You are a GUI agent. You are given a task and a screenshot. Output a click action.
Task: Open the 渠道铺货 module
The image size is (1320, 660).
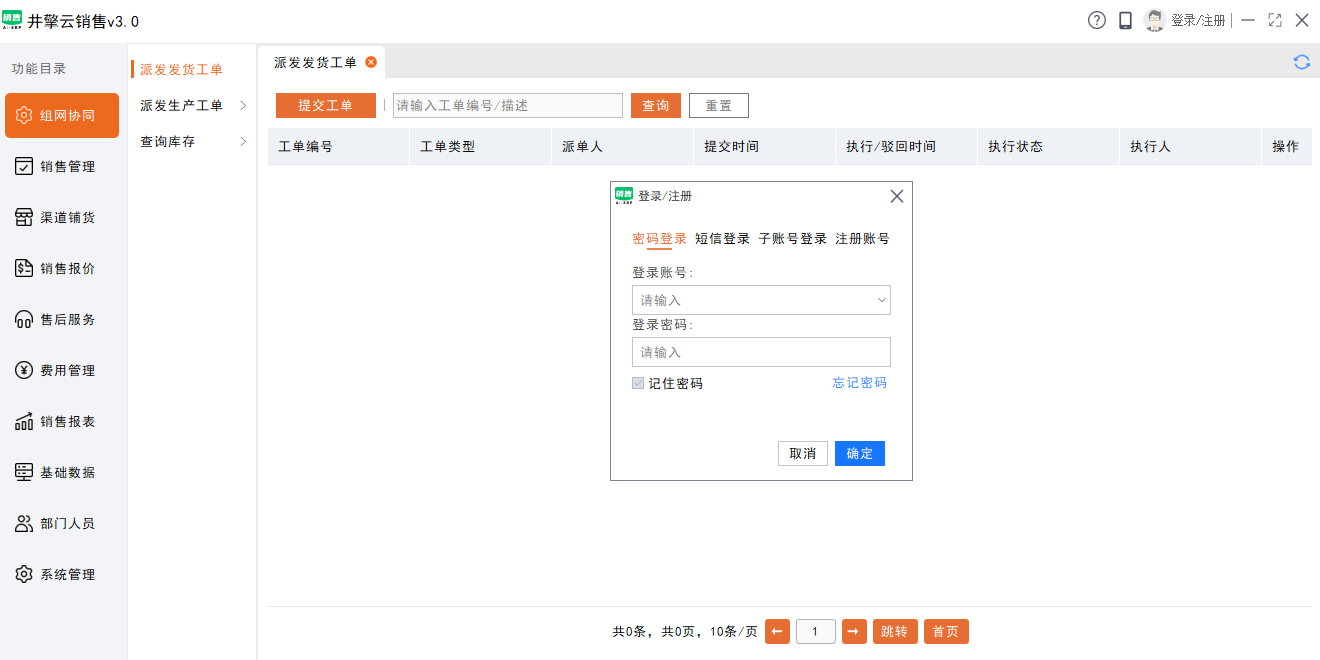61,217
